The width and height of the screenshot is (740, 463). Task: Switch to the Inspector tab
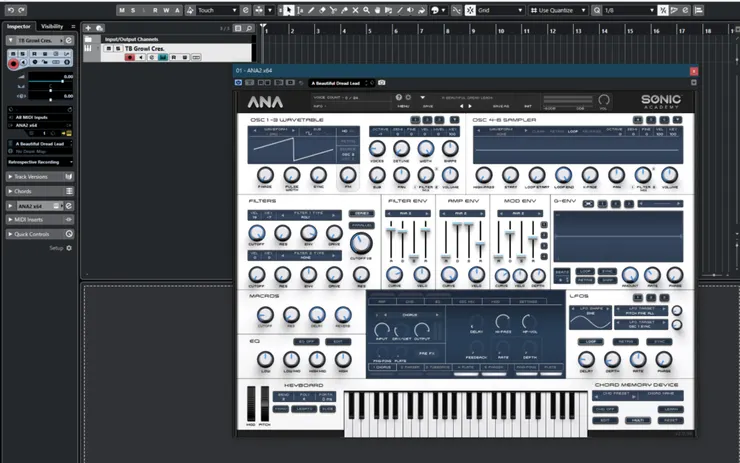coord(19,26)
